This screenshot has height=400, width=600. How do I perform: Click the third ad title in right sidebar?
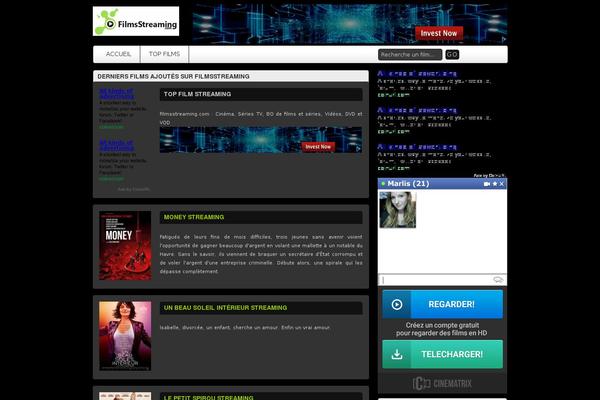pyautogui.click(x=417, y=147)
